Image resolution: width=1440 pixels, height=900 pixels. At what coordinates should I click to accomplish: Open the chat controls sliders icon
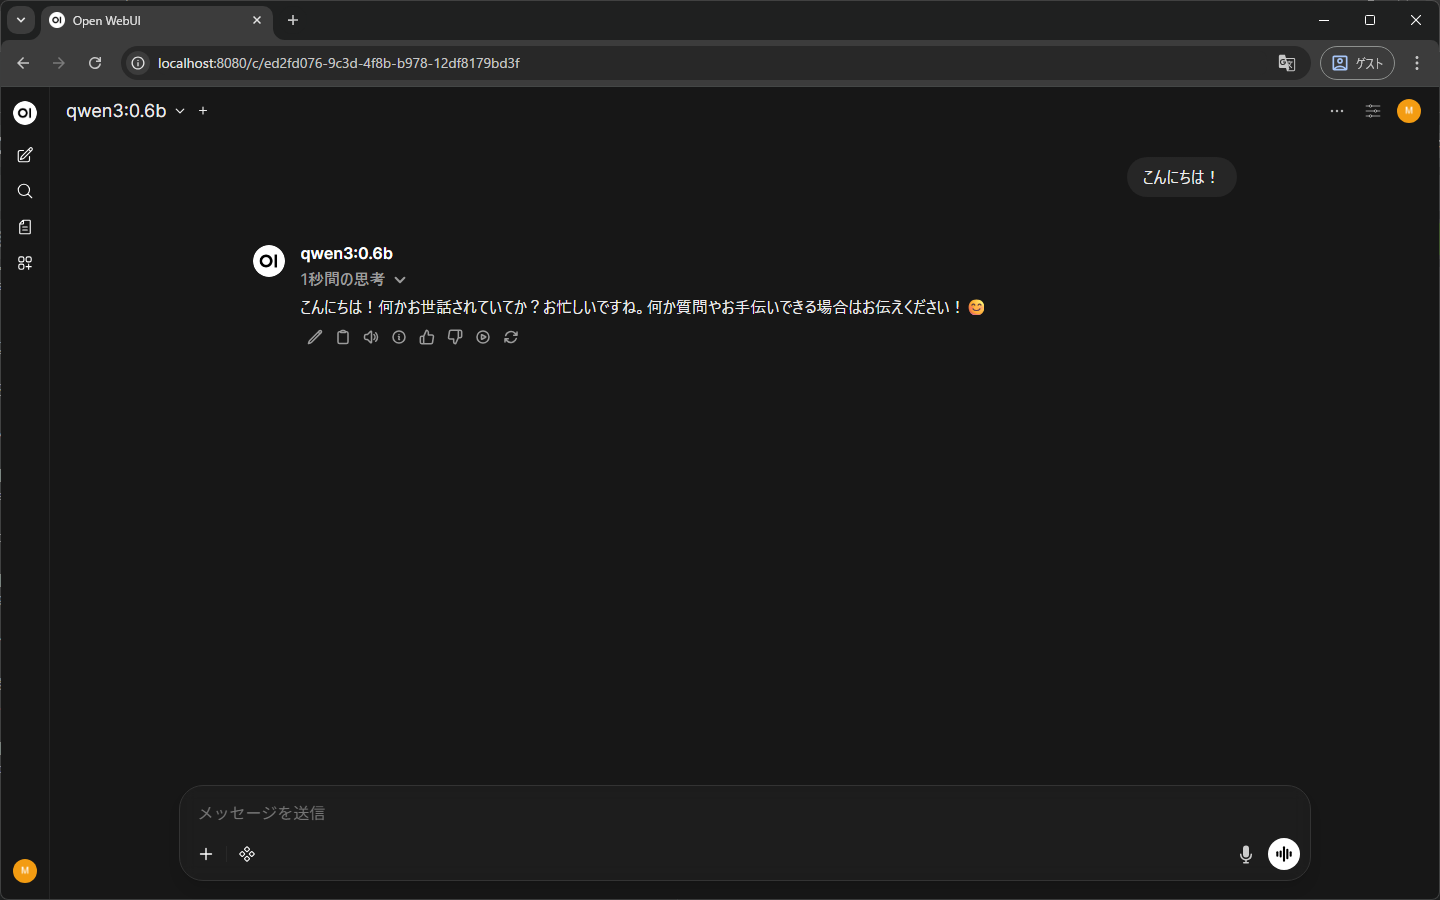point(1373,111)
